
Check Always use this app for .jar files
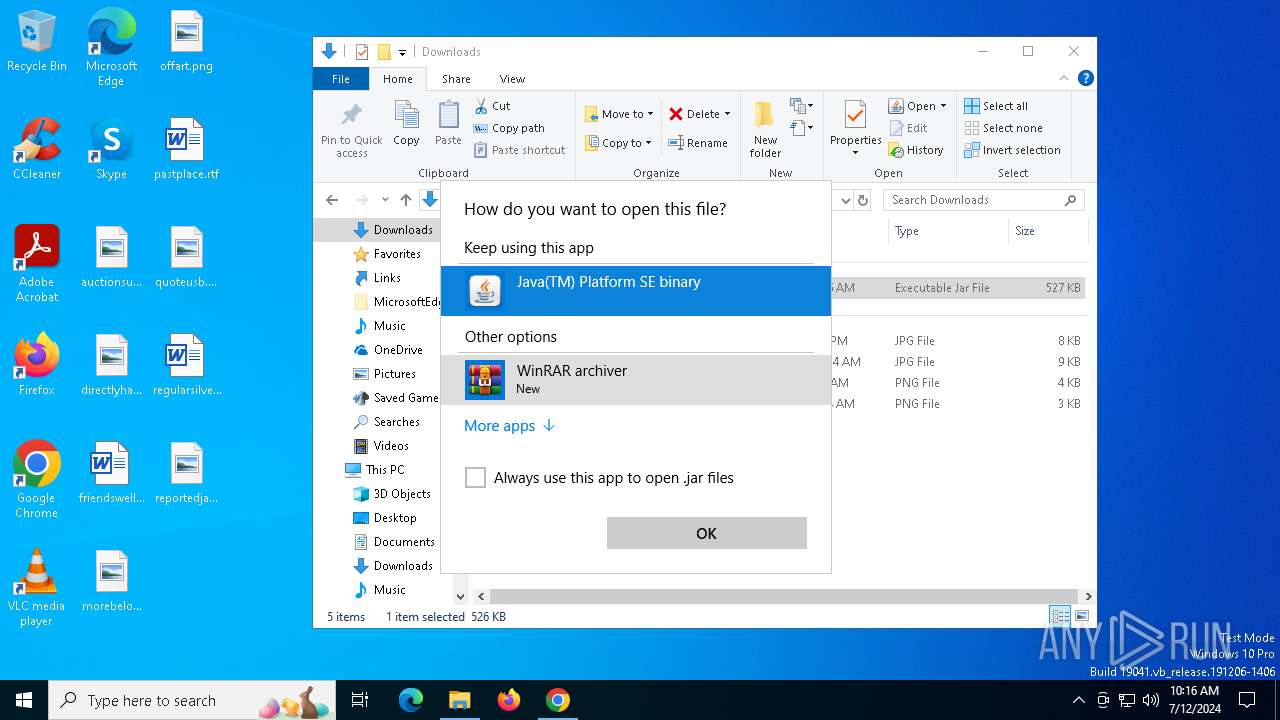476,478
